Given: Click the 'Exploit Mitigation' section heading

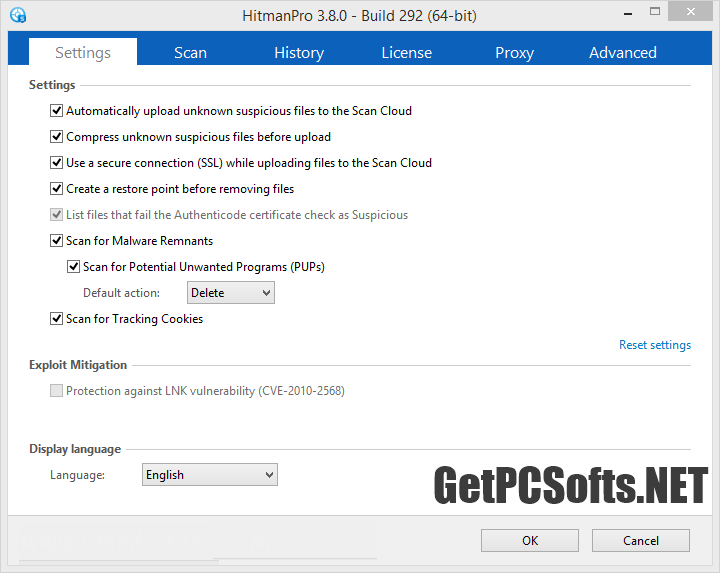Looking at the screenshot, I should pos(78,365).
